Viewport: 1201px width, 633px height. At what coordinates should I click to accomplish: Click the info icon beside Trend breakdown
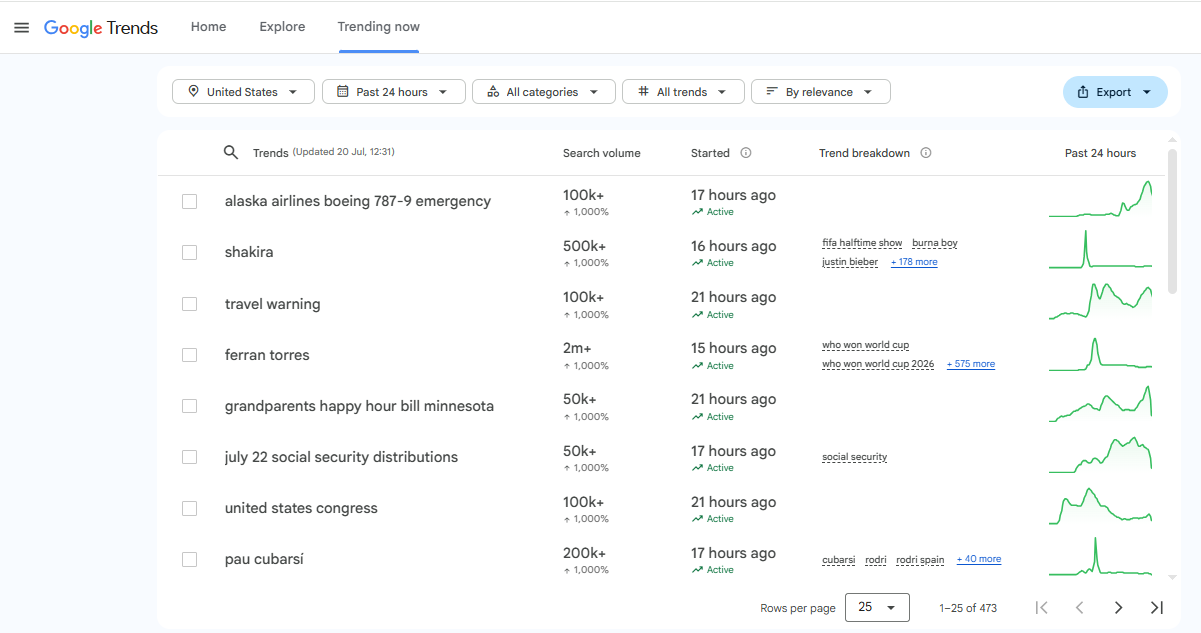(926, 153)
